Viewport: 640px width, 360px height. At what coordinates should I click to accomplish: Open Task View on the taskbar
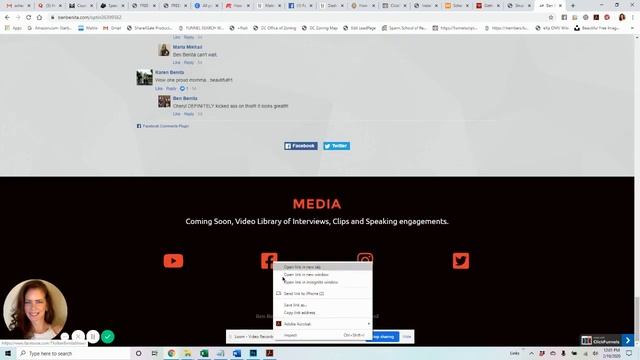[x=155, y=353]
